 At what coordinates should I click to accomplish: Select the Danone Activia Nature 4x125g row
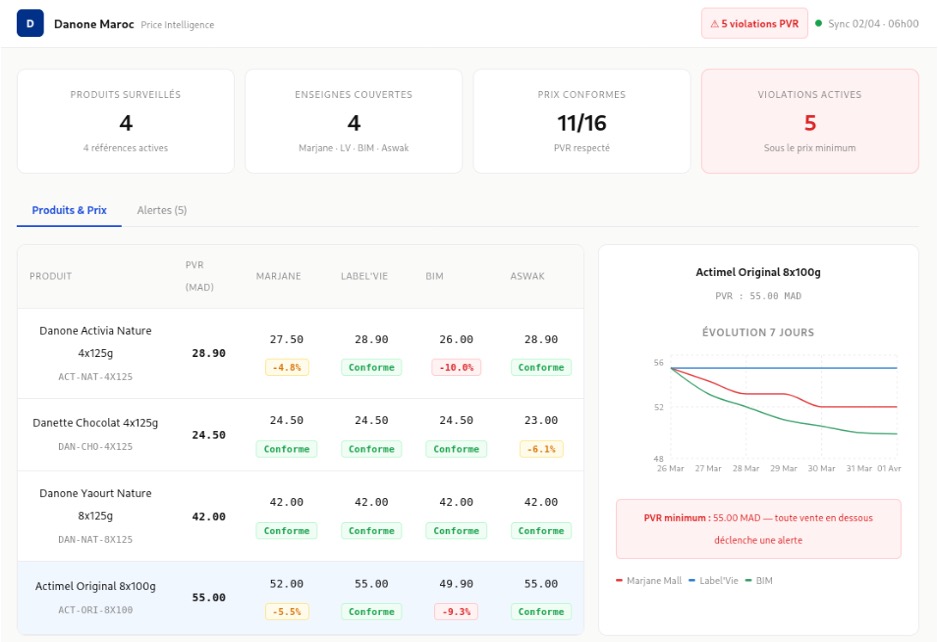click(95, 353)
